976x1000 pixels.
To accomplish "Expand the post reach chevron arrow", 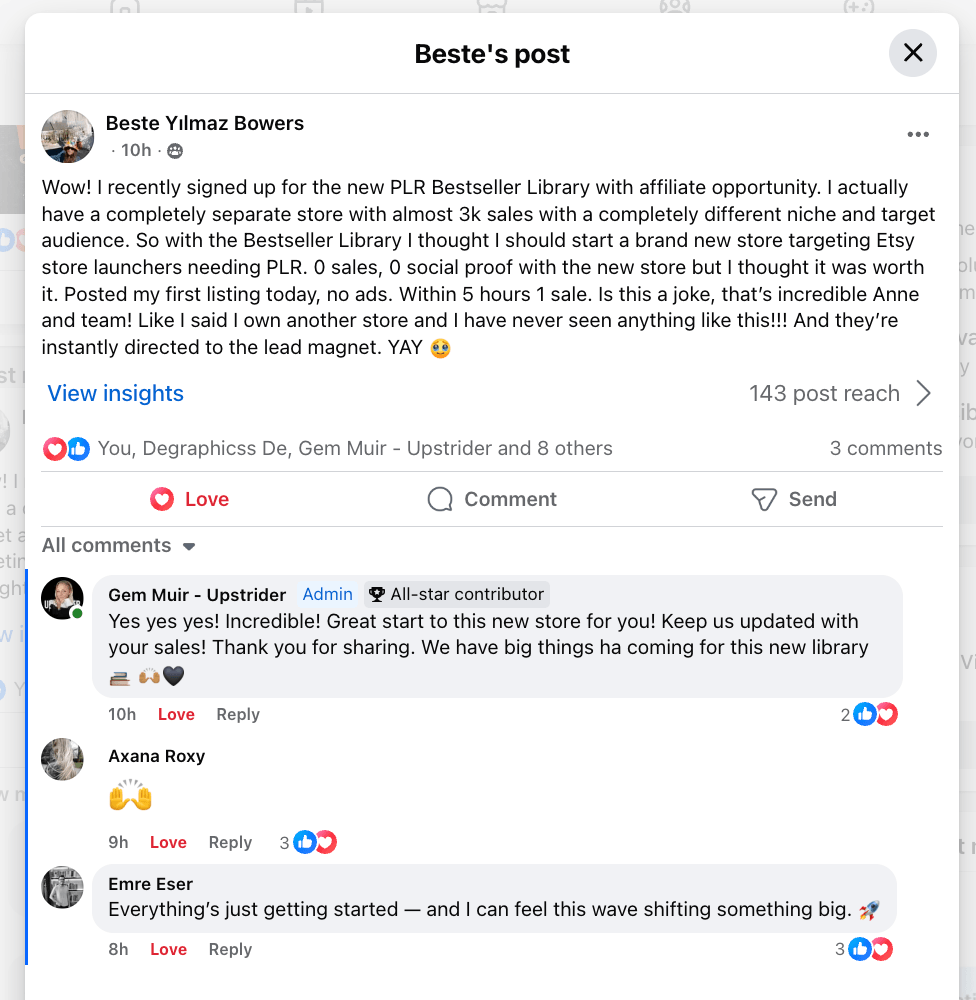I will (924, 393).
